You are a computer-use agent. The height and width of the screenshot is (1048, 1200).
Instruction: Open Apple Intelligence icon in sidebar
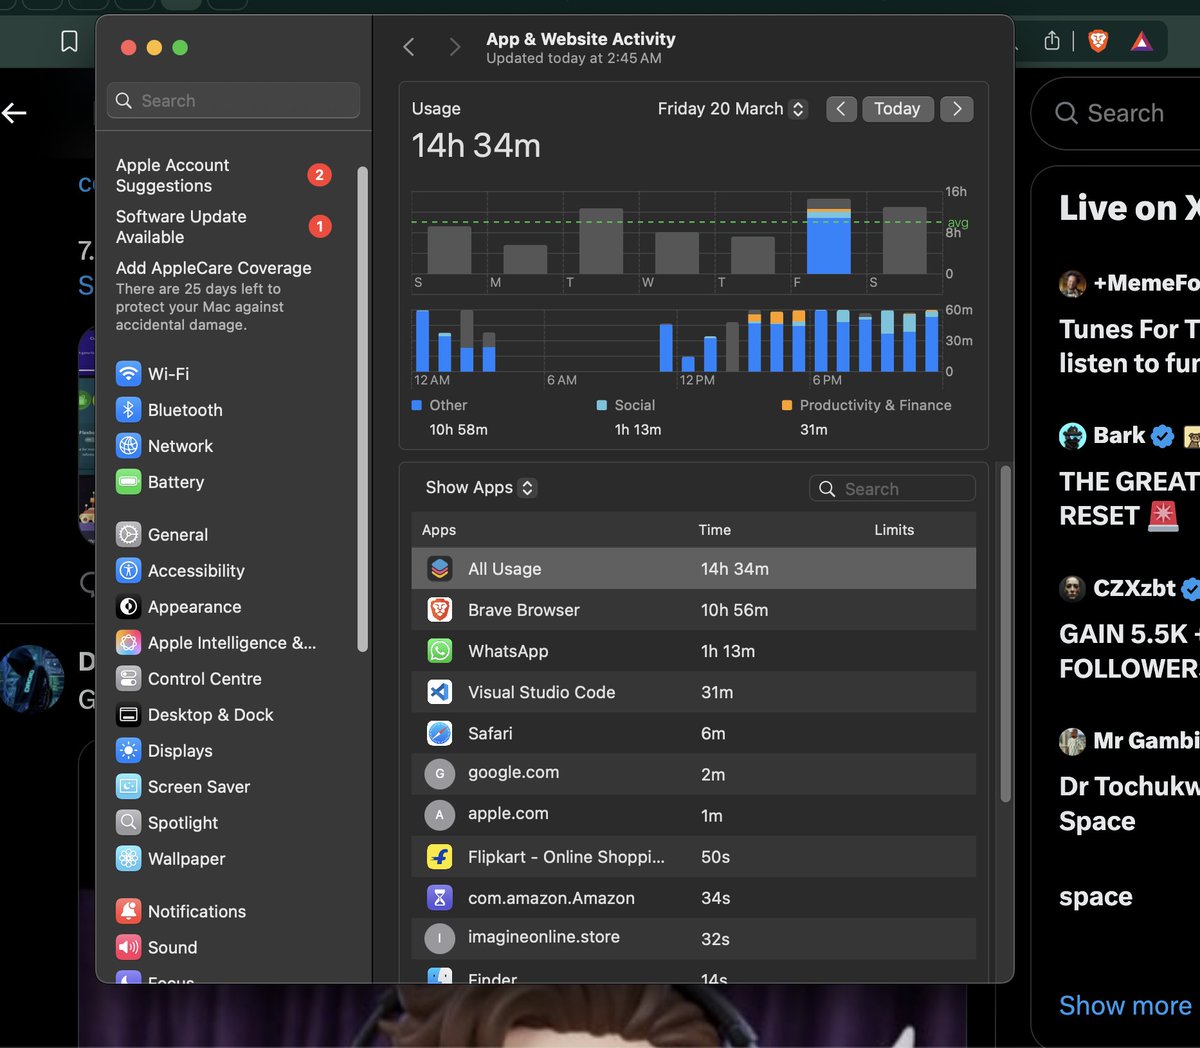(128, 643)
